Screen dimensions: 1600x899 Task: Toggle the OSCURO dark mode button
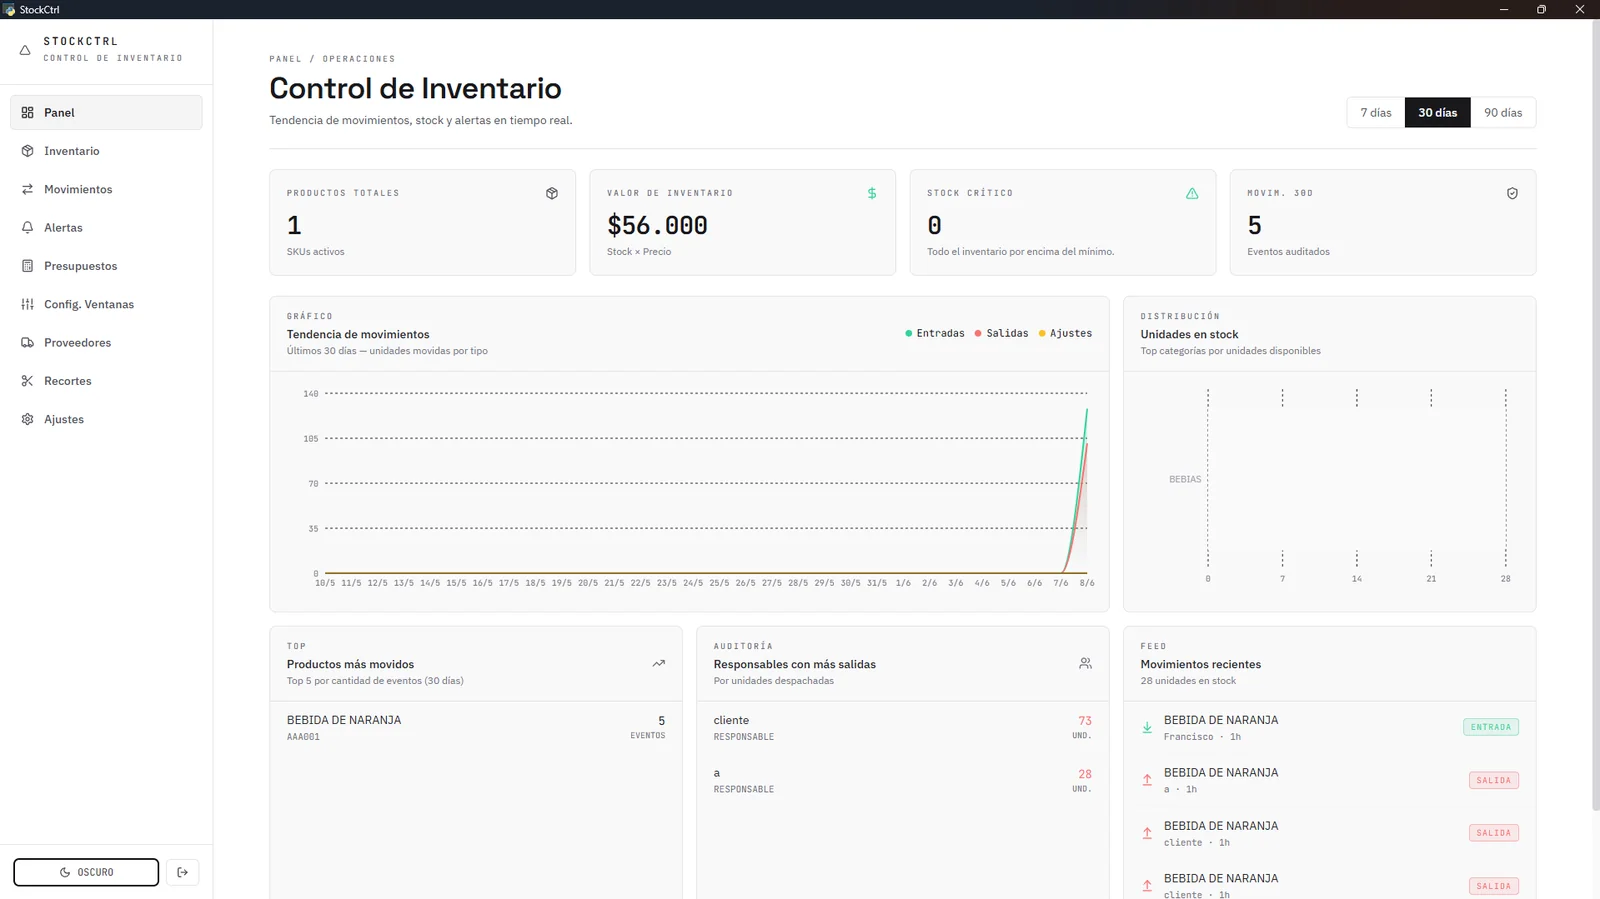(x=86, y=872)
